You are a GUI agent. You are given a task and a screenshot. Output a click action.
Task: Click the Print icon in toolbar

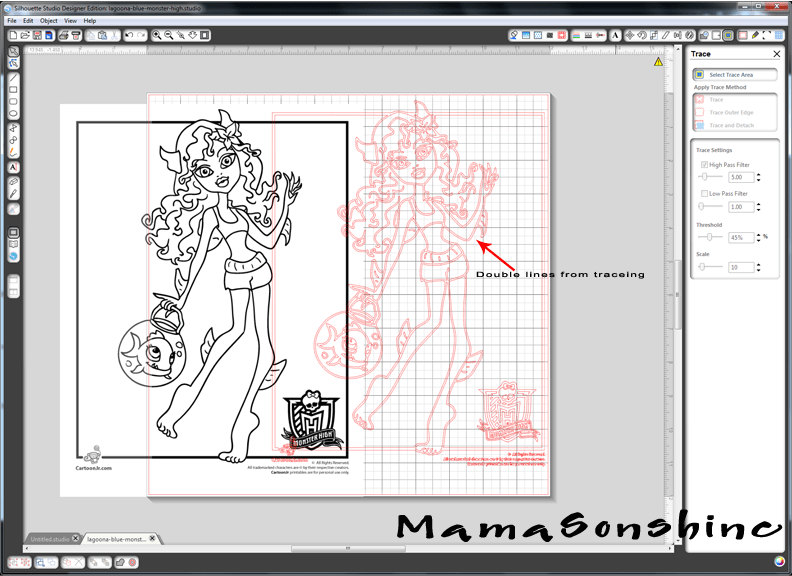[63, 34]
